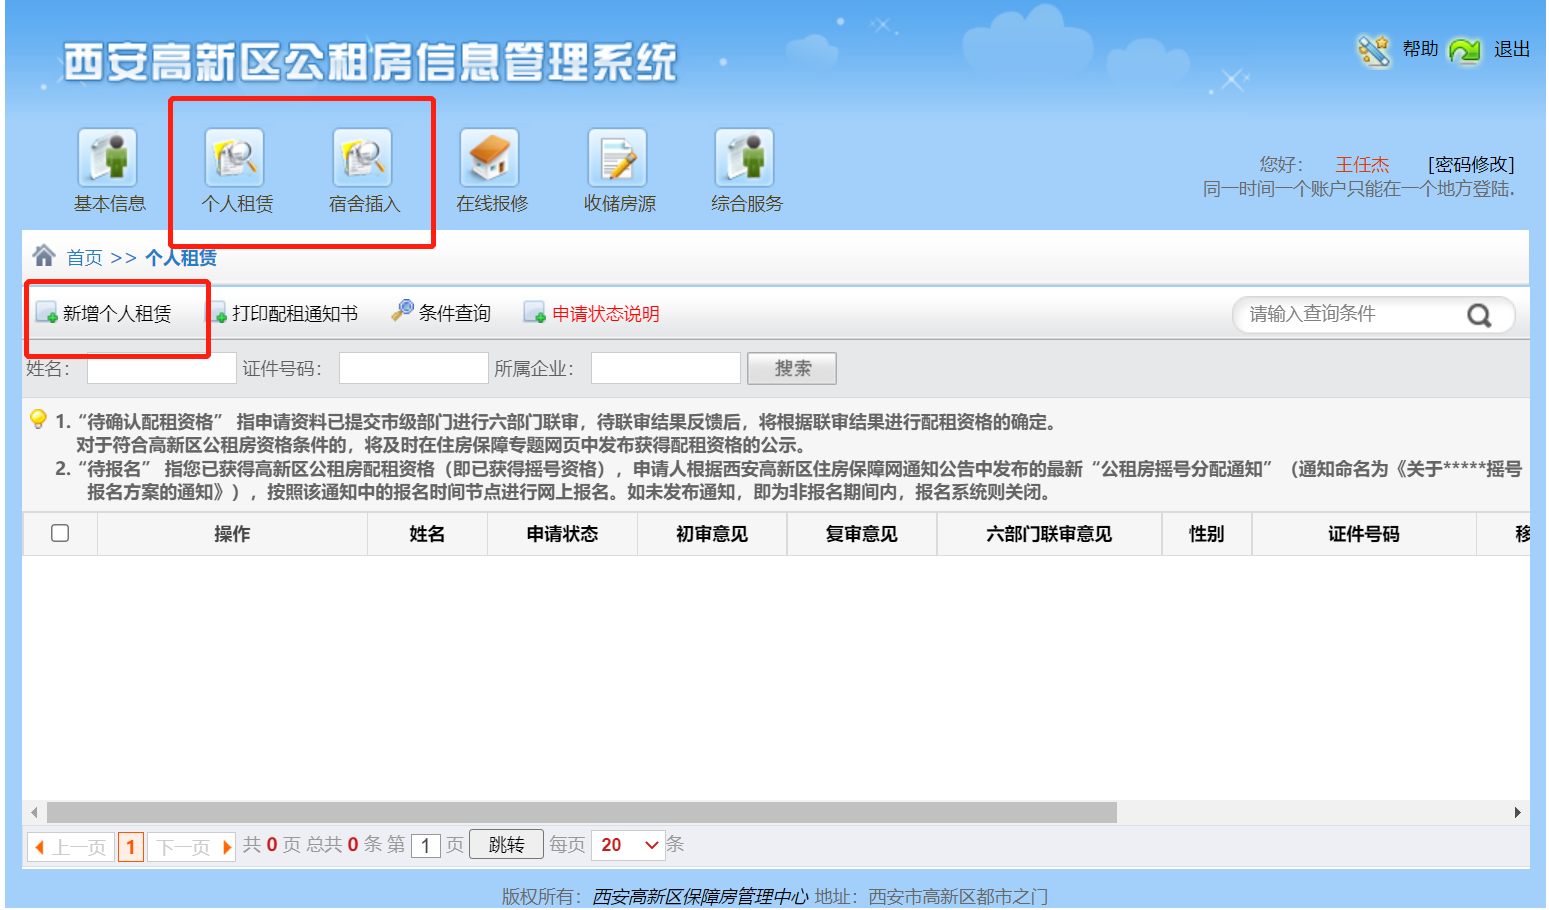
Task: Click the 跳转 page jump button
Action: (x=506, y=846)
